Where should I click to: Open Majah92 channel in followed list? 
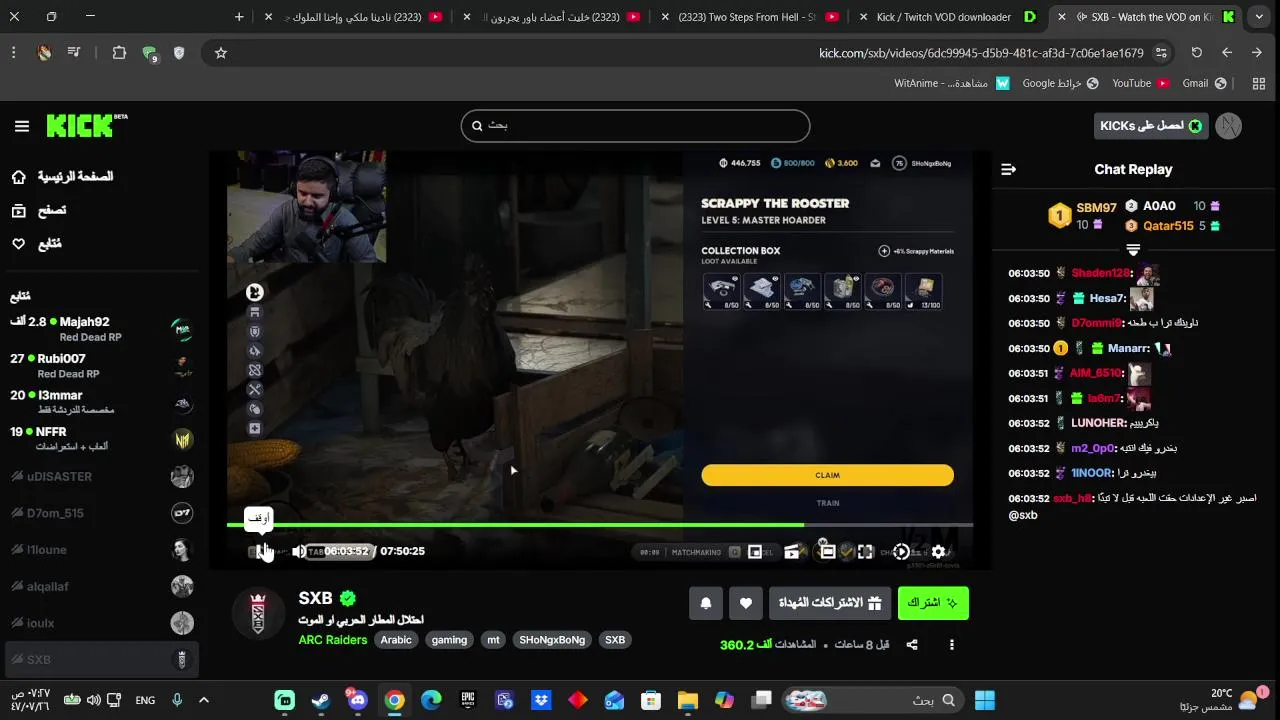pos(100,329)
